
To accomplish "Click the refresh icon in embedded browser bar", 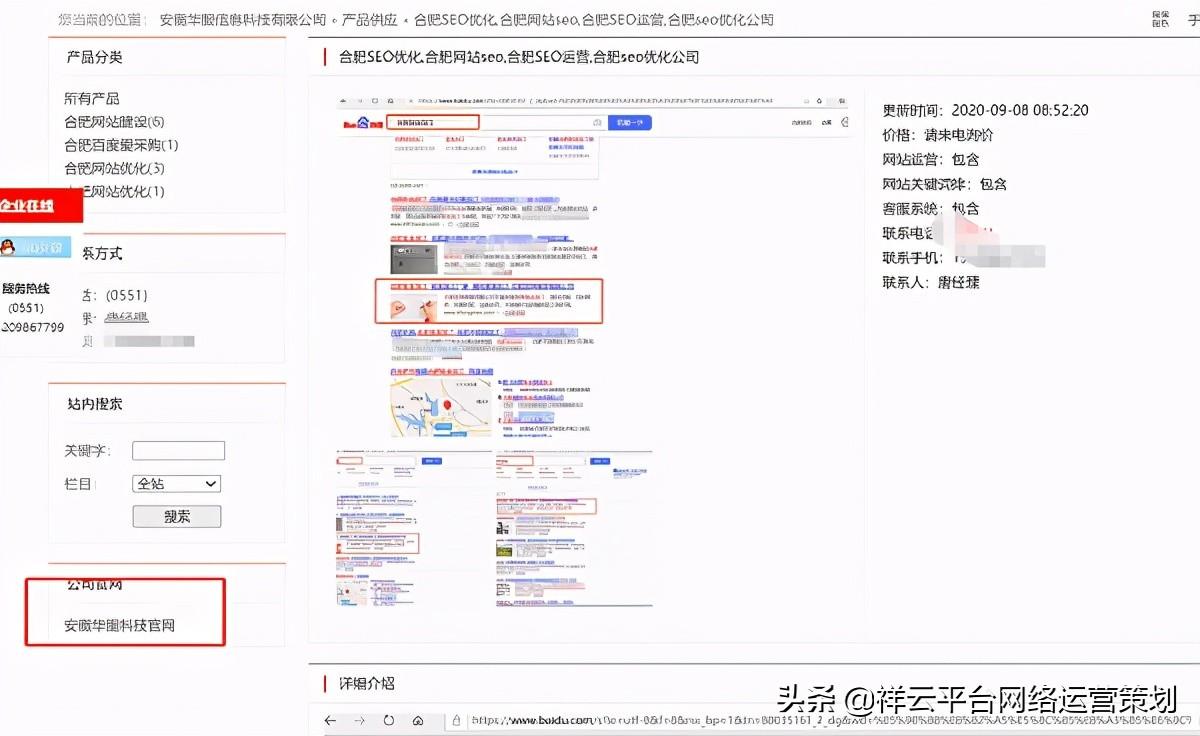I will 390,720.
